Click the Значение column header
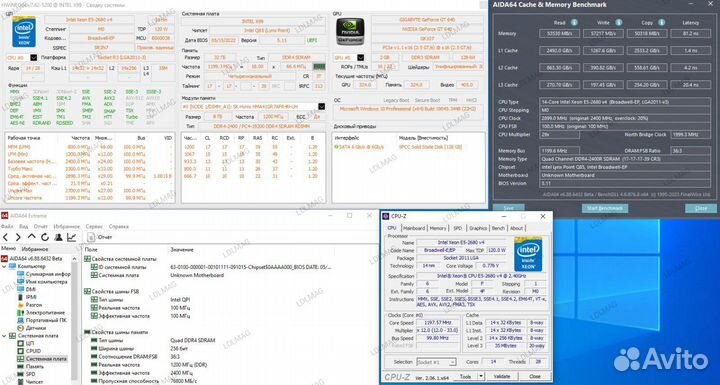Viewport: 720px width, 385px height. coord(182,249)
